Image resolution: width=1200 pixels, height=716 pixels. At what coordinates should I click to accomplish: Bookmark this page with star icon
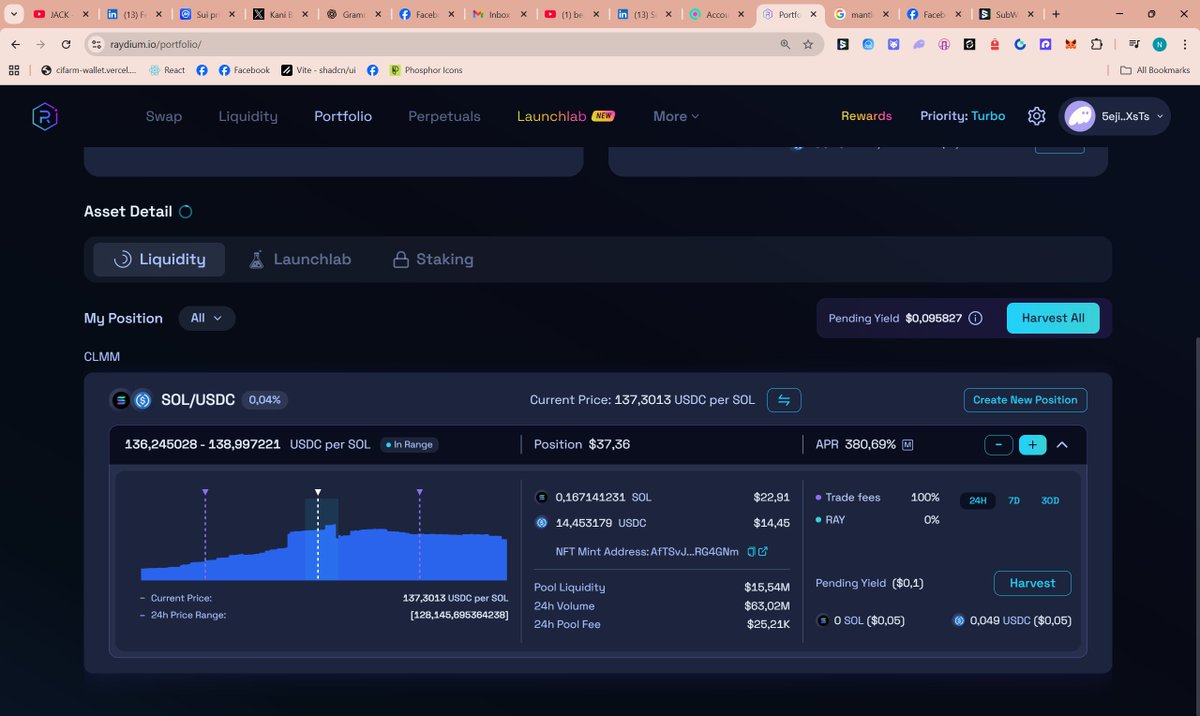pos(808,44)
